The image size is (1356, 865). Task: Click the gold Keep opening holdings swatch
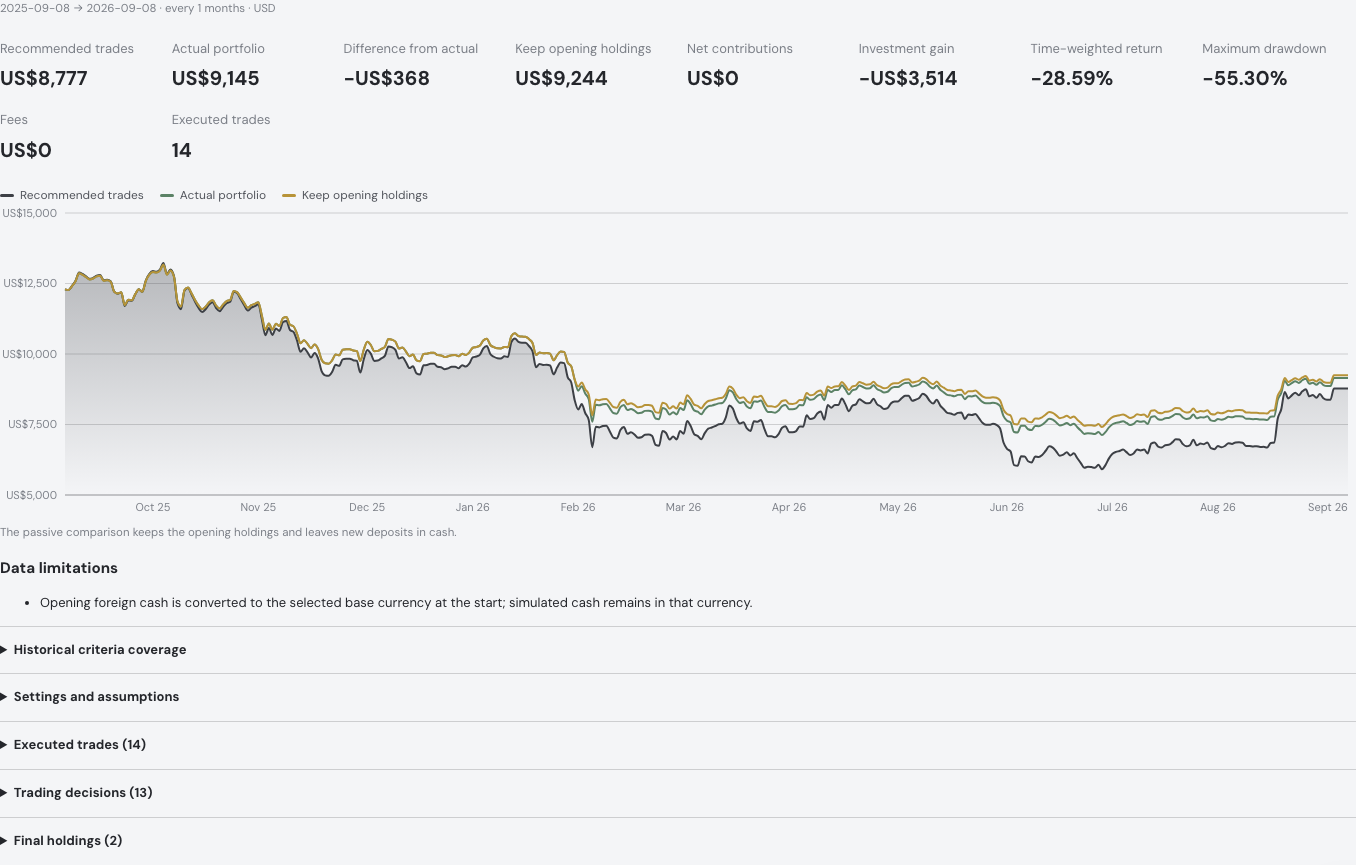(x=289, y=196)
